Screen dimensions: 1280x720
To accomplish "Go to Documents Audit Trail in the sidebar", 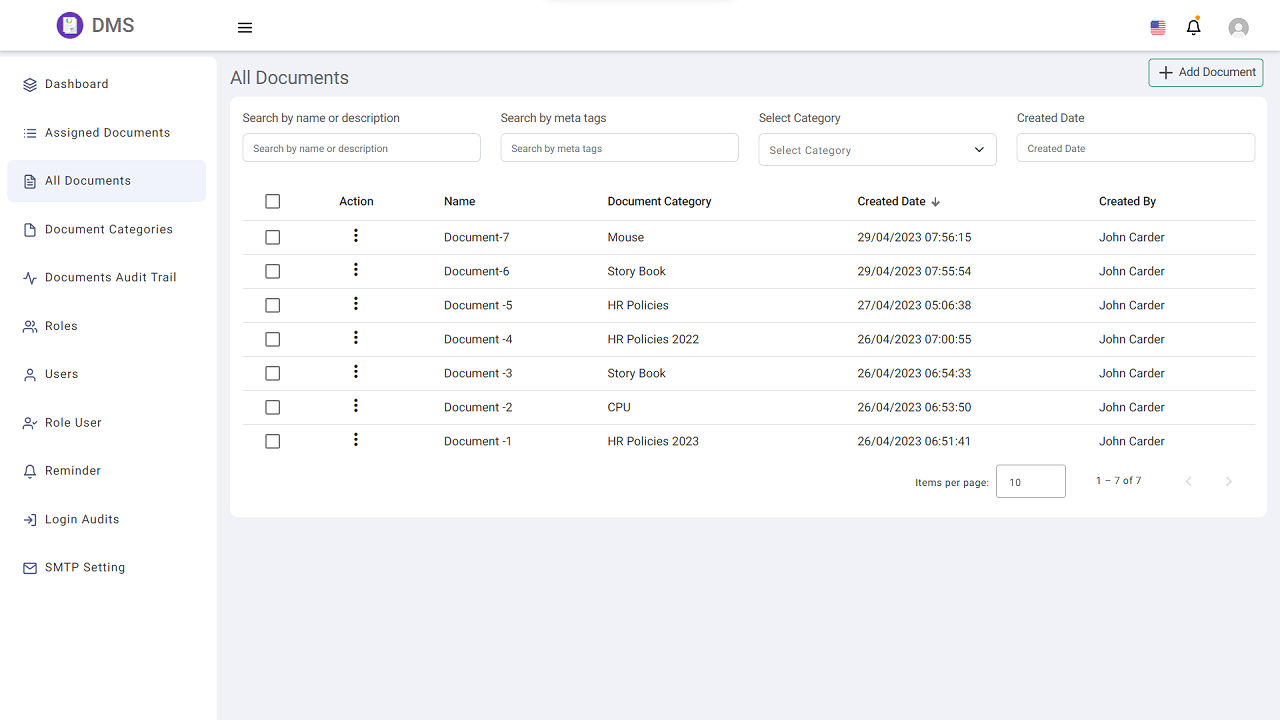I will click(110, 278).
